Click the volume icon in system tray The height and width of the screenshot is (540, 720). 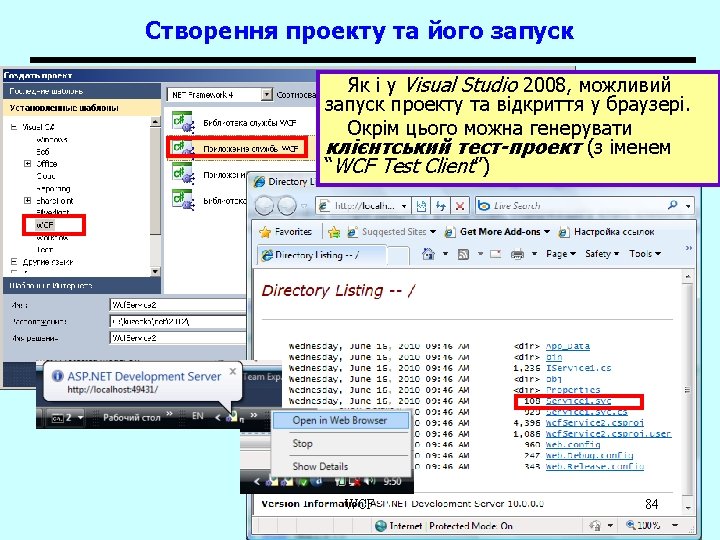pos(370,481)
